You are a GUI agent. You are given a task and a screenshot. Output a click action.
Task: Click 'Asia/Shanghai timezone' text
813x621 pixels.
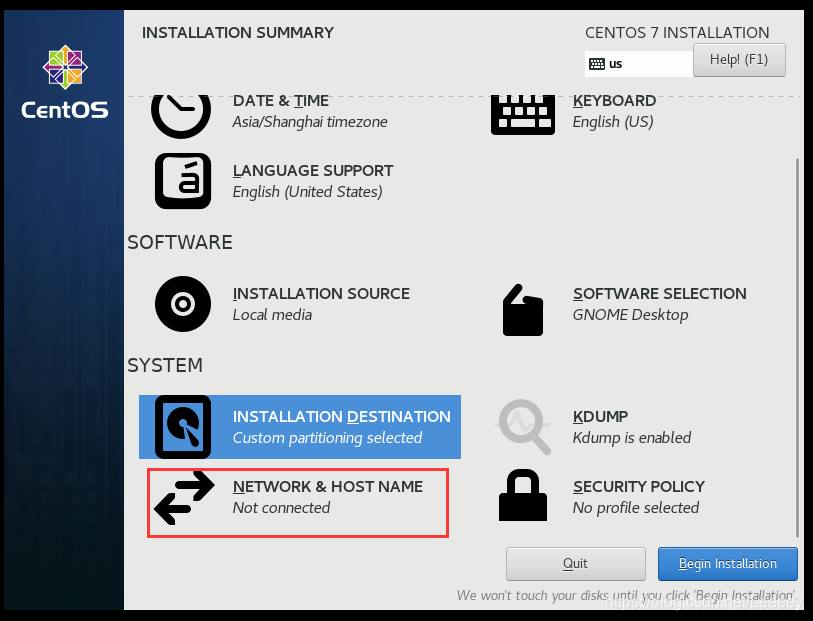310,122
